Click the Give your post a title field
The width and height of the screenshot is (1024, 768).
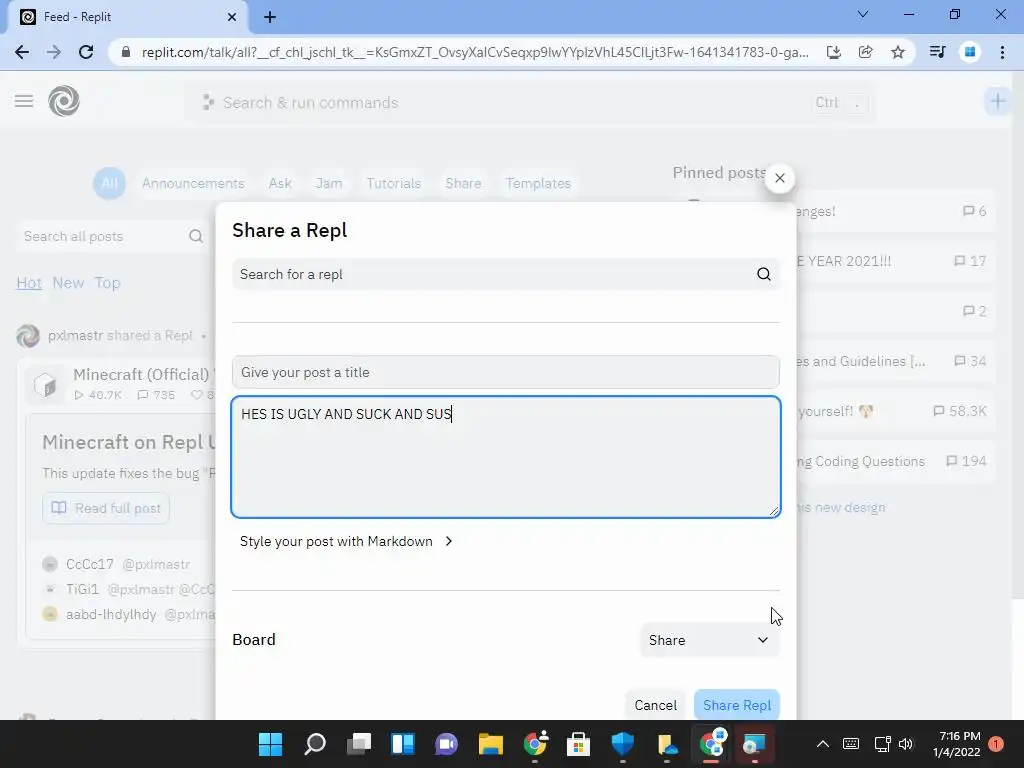point(505,372)
